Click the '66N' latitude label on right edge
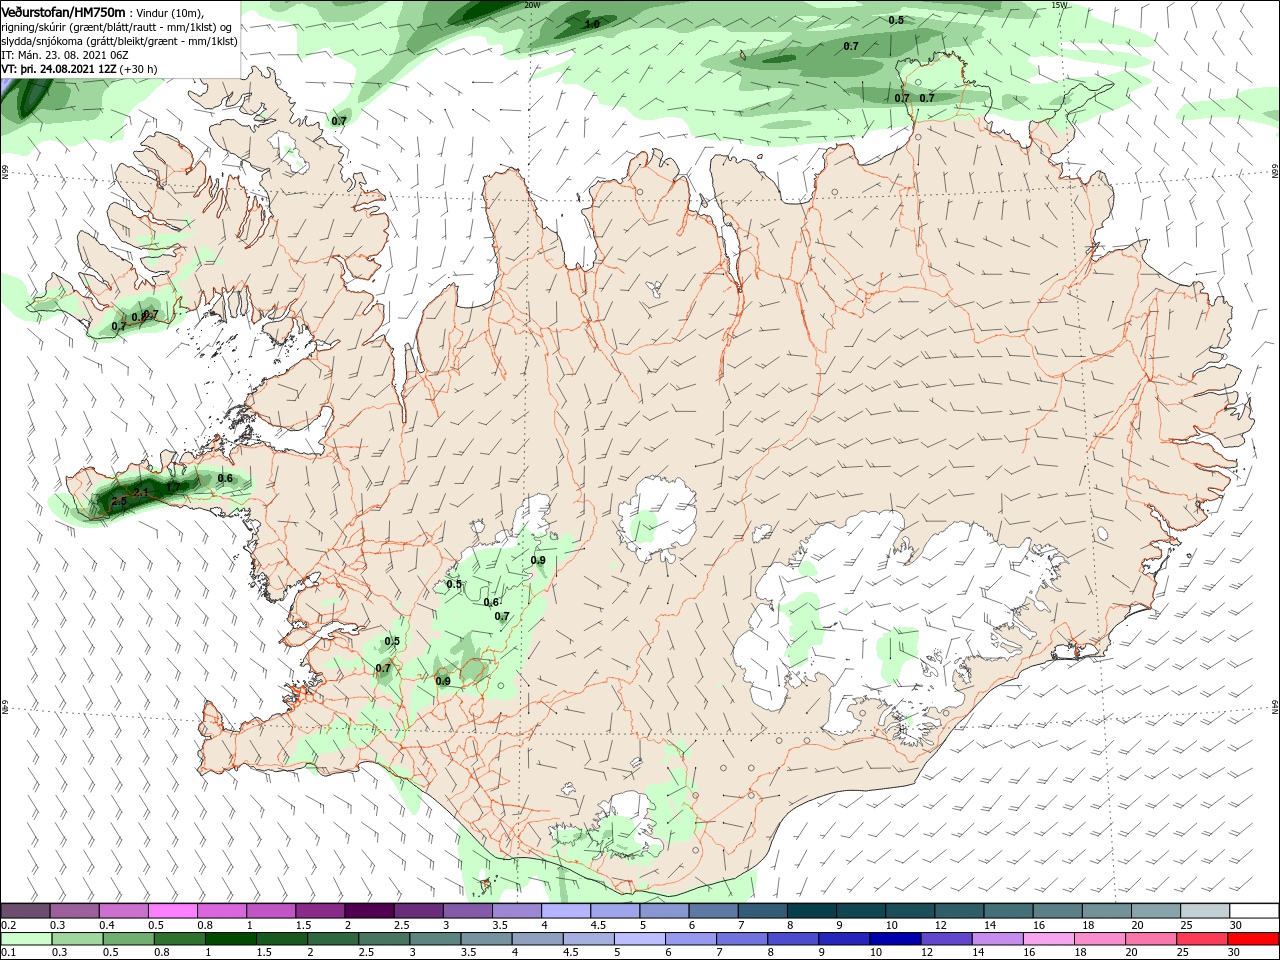This screenshot has height=960, width=1280. point(1275,173)
